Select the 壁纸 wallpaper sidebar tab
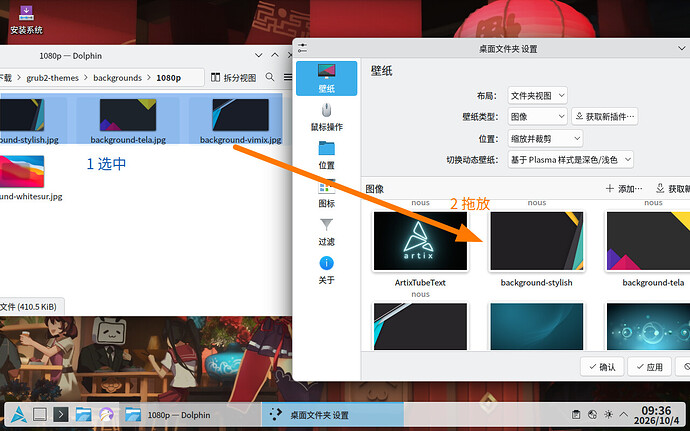This screenshot has height=431, width=690. [327, 78]
